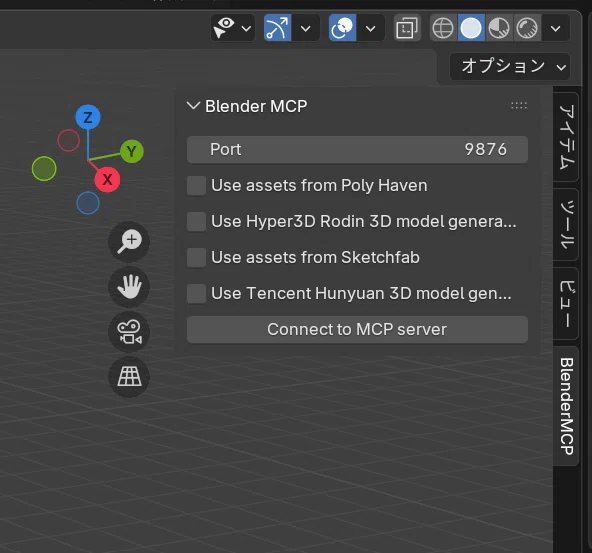Screen dimensions: 592x553
Task: Collapse the Blender MCP panel
Action: [193, 106]
